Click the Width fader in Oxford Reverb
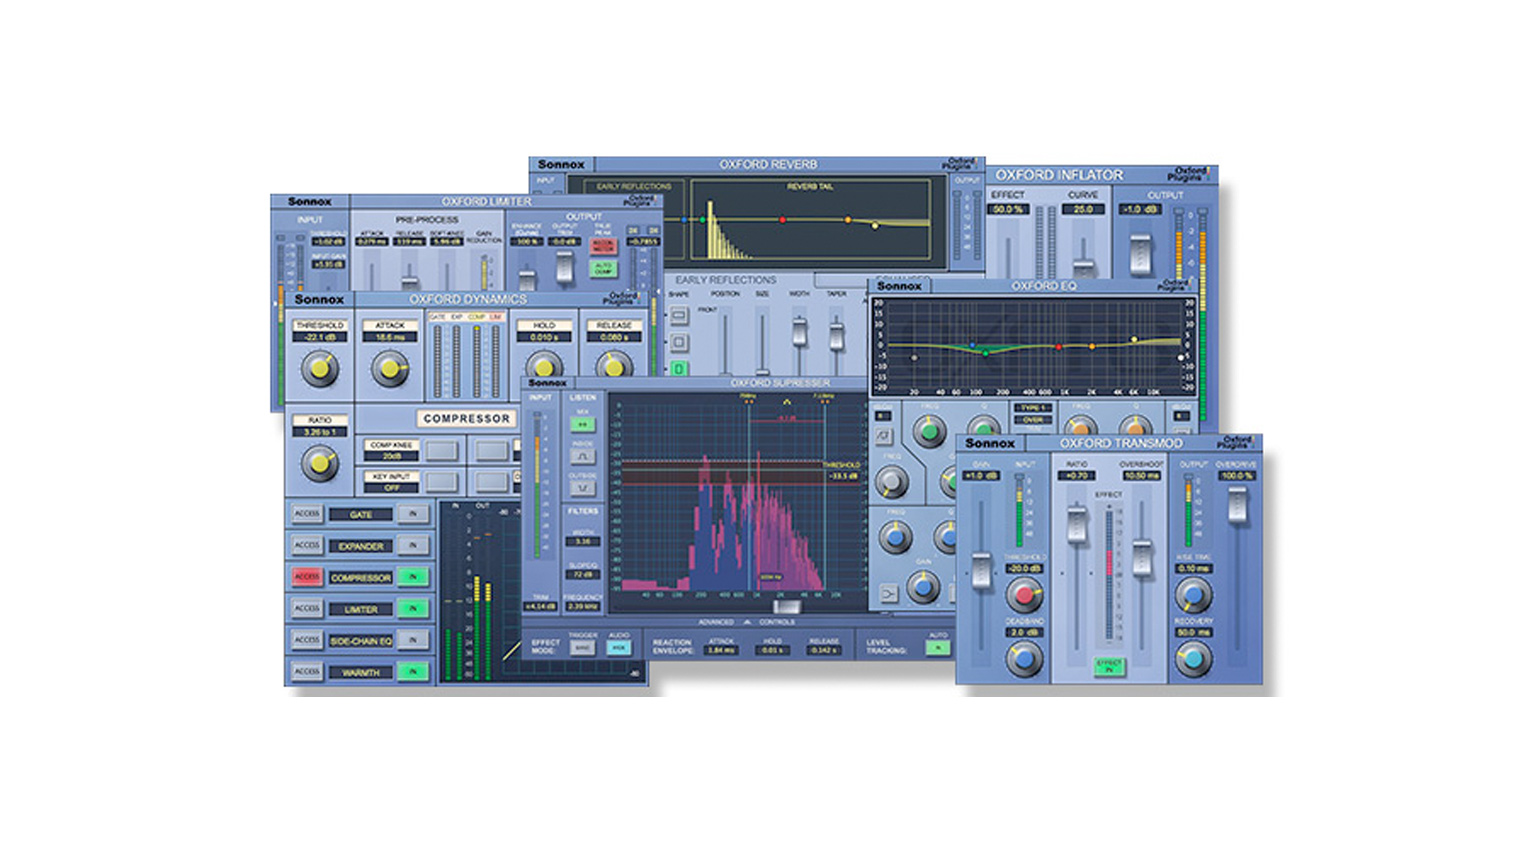 point(799,330)
